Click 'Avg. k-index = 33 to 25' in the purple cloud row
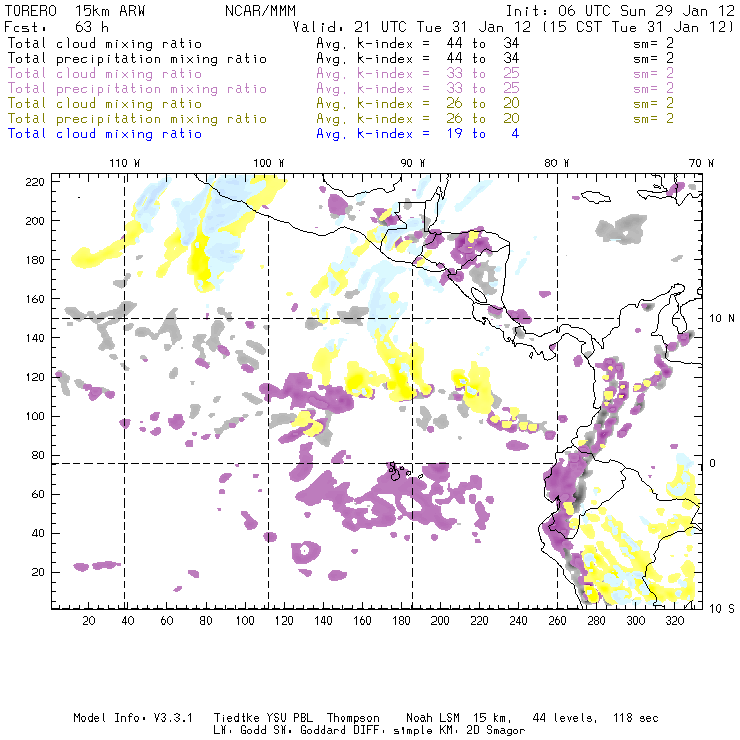Image resolution: width=740 pixels, height=740 pixels. tap(418, 74)
